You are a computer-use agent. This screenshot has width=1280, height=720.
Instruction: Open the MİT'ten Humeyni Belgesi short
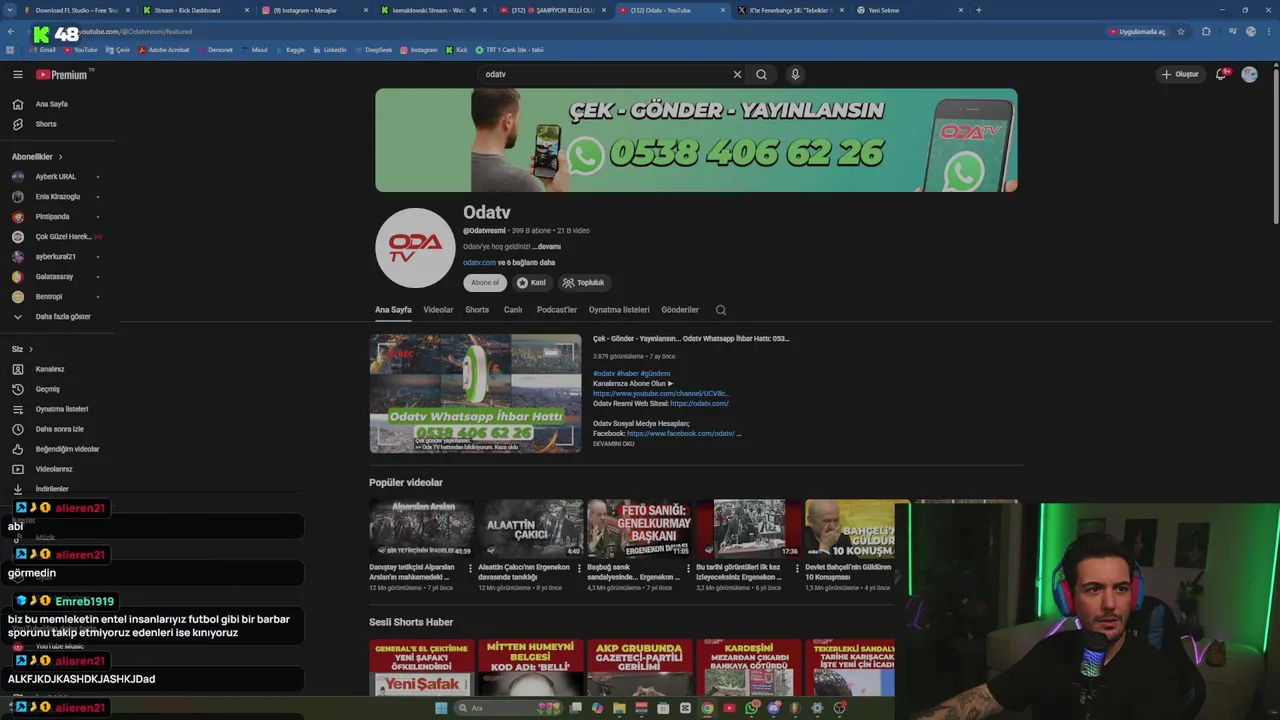pyautogui.click(x=530, y=668)
